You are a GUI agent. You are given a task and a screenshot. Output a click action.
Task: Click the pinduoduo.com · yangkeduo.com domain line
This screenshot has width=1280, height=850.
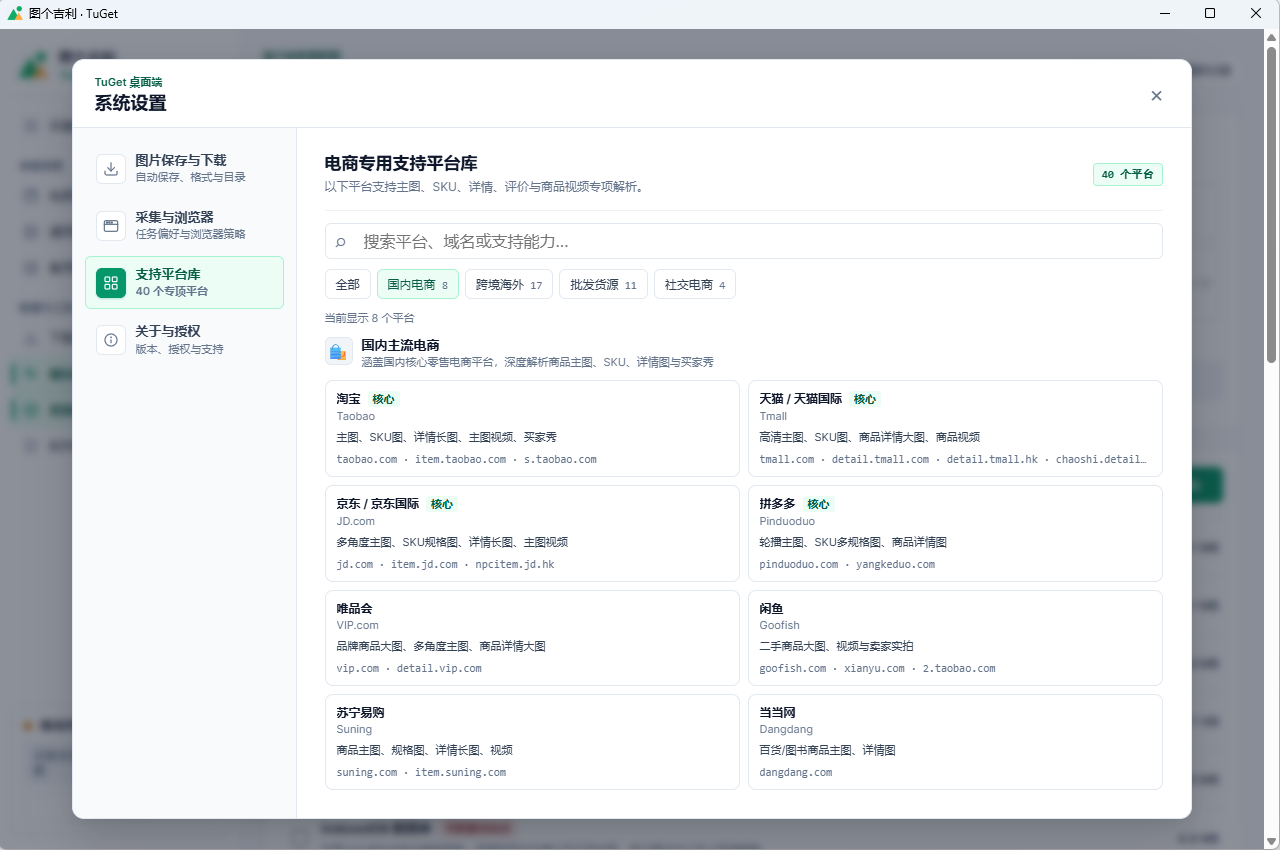pyautogui.click(x=847, y=565)
